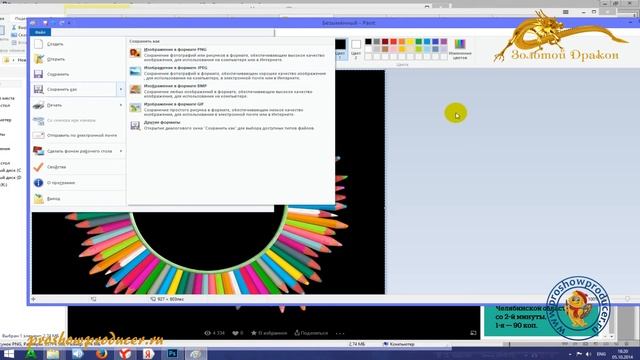640x360 pixels.
Task: Click the JPEG format picture icon
Action: pos(135,71)
